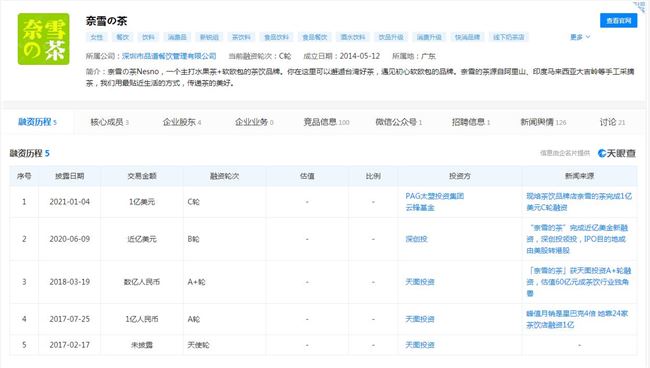
Task: Click the 比例 column header
Action: click(373, 176)
